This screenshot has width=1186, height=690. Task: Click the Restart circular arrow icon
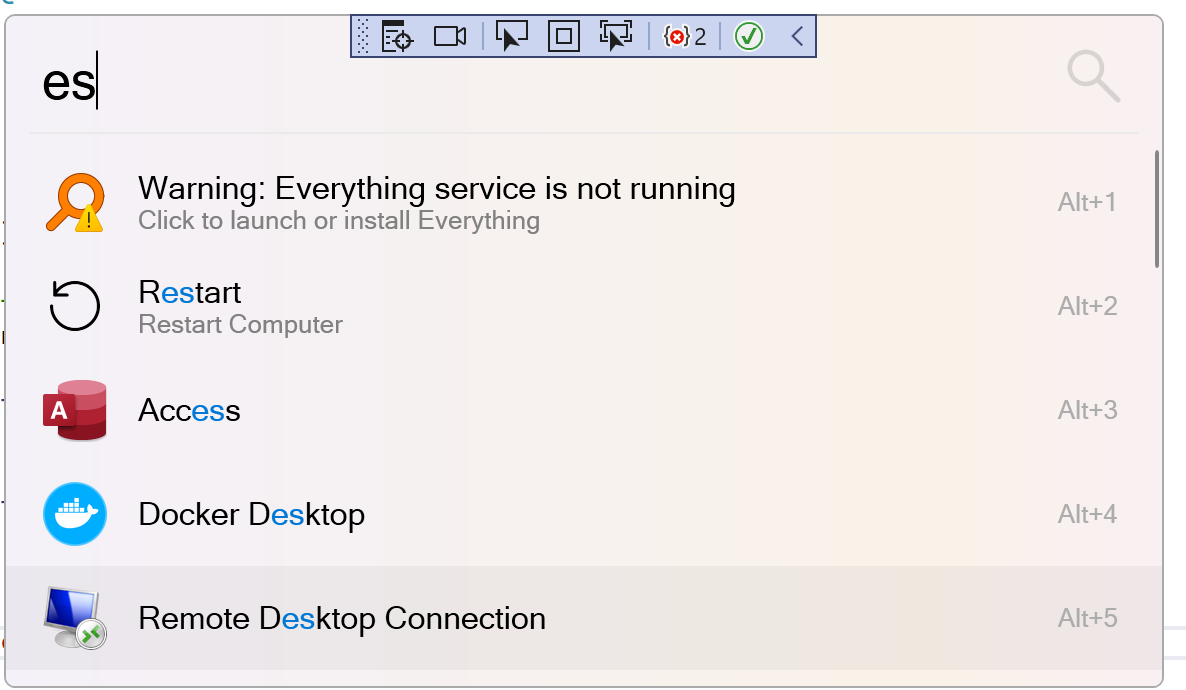(x=75, y=306)
